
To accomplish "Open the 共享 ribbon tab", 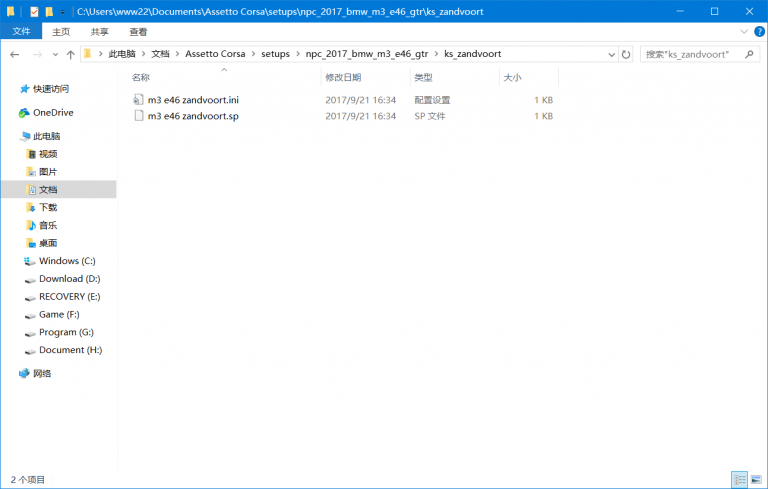I will coord(99,32).
